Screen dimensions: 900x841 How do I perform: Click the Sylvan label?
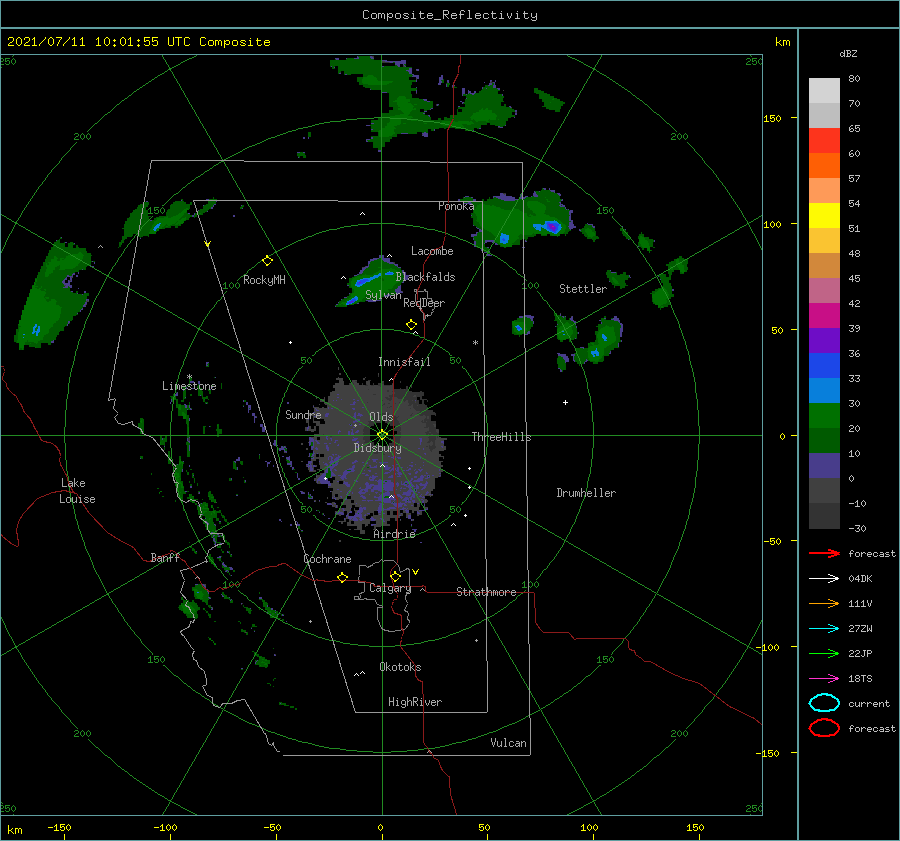(383, 295)
